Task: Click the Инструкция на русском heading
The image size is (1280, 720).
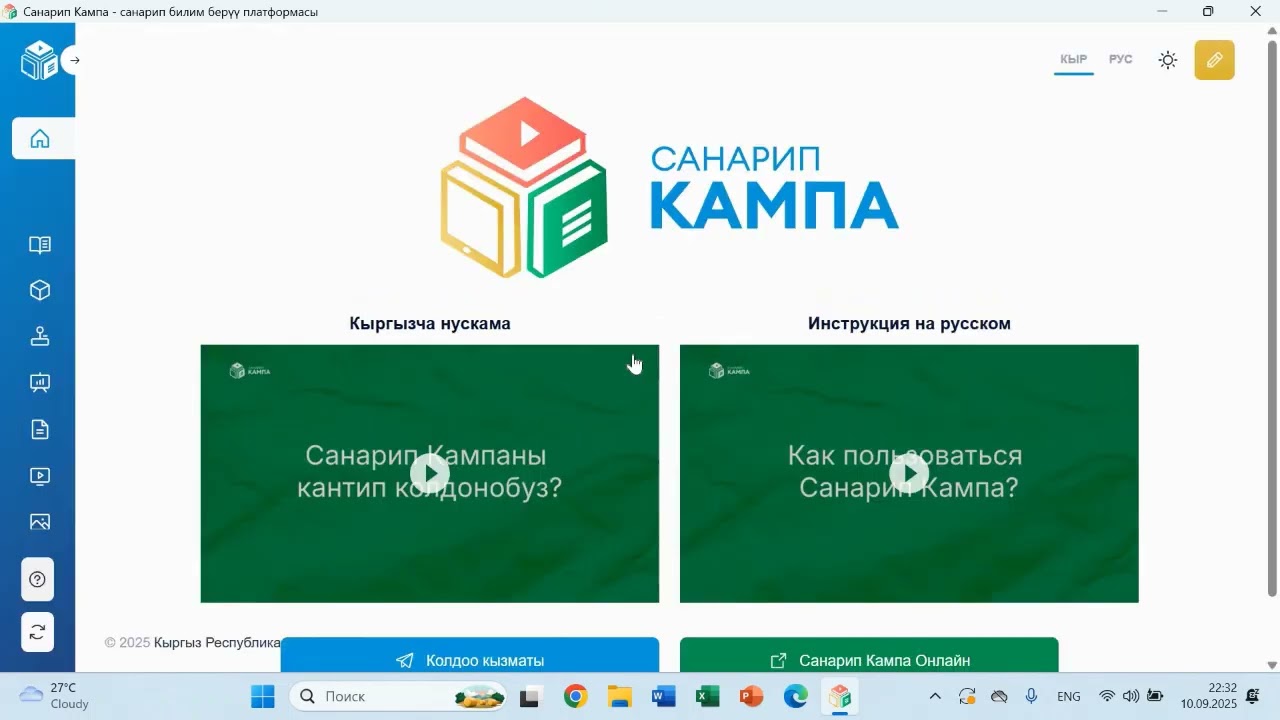Action: coord(909,323)
